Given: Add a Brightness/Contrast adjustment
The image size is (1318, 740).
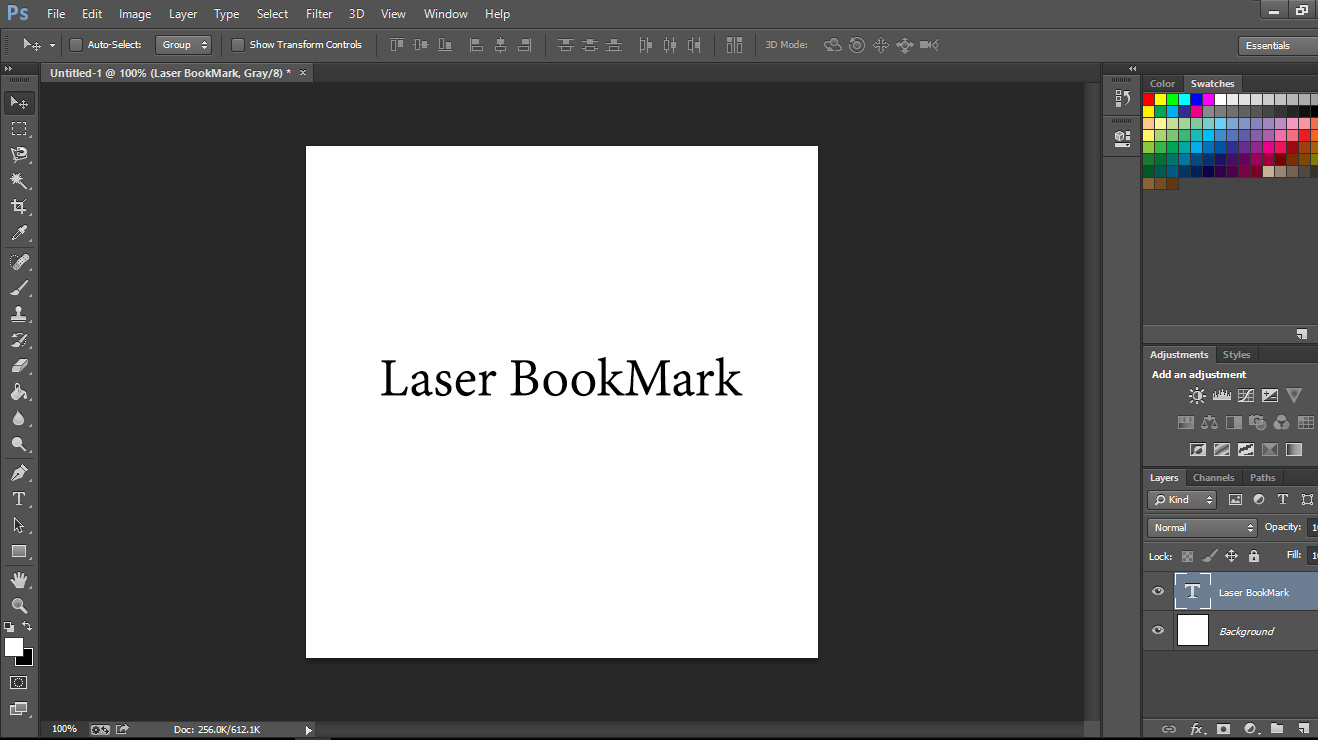Looking at the screenshot, I should (x=1197, y=396).
